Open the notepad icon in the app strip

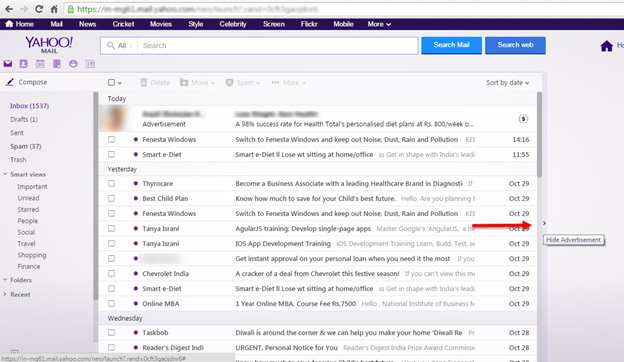57,64
